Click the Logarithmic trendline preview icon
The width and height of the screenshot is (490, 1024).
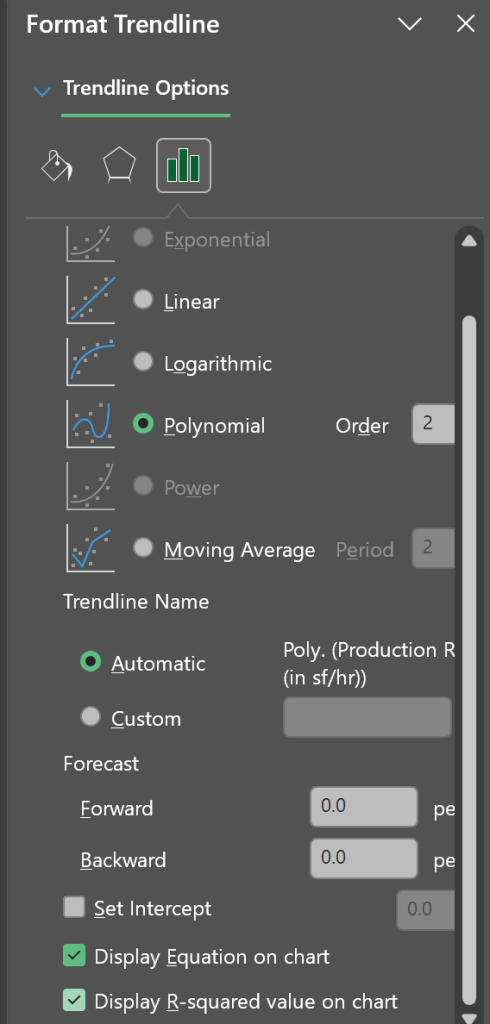[91, 362]
